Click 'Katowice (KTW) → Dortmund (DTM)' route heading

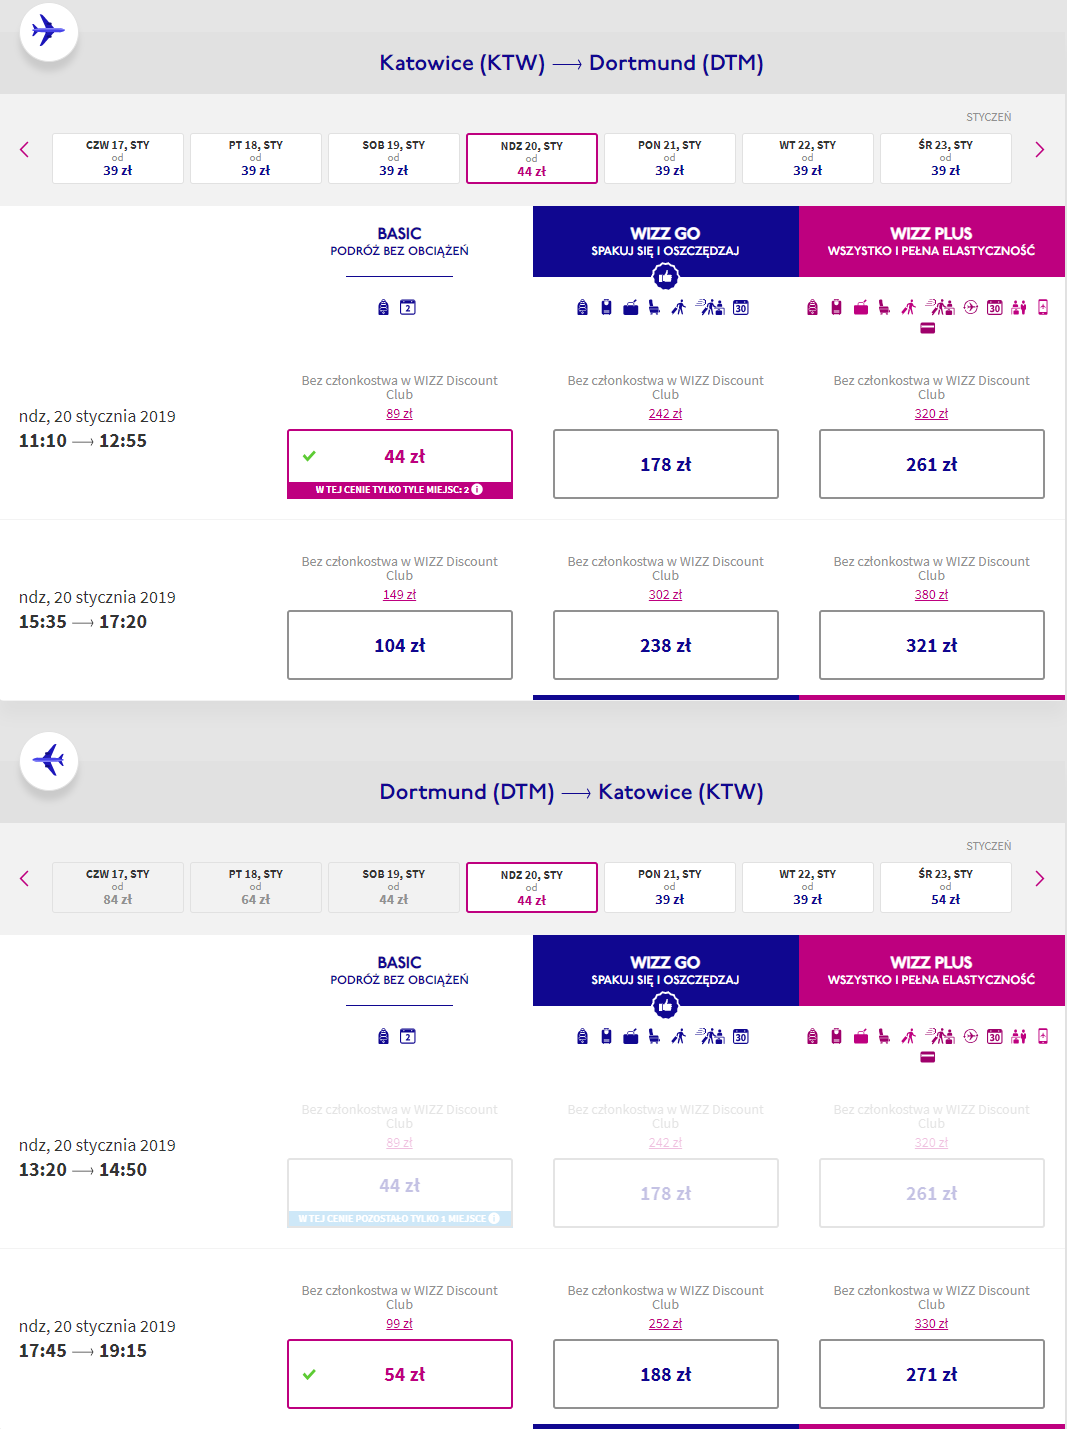(x=571, y=63)
